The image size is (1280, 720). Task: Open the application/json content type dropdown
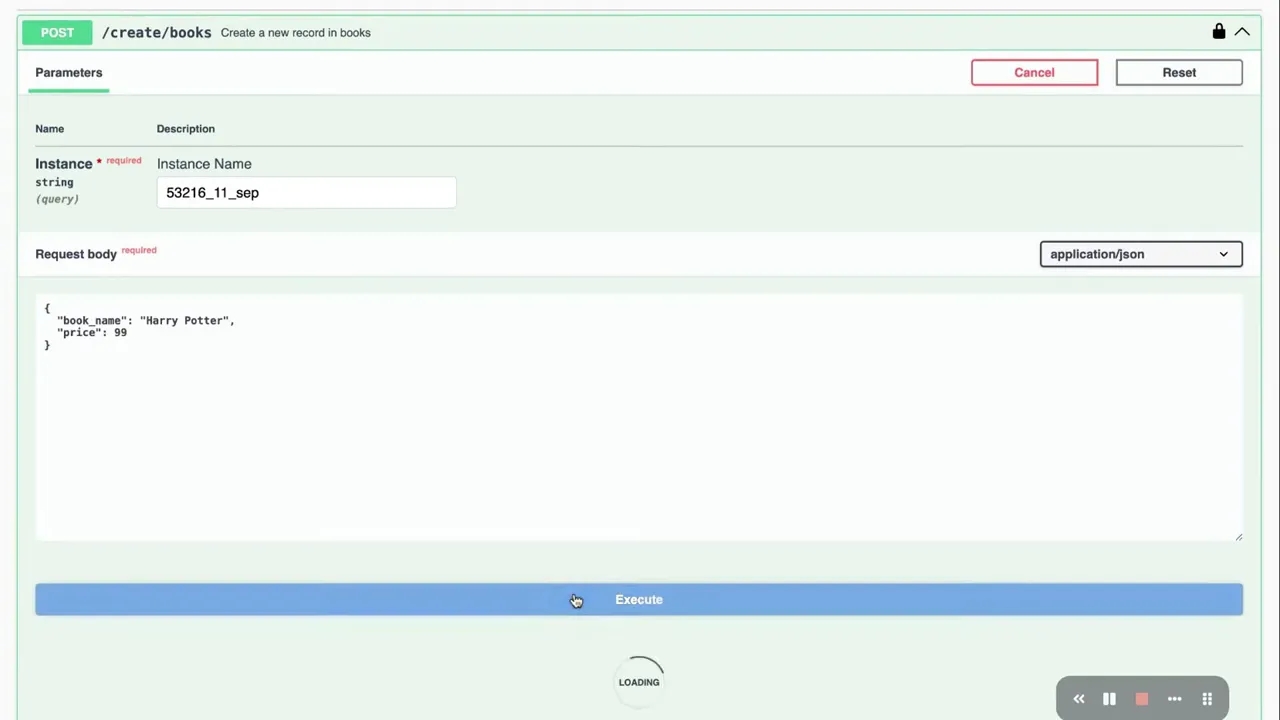(1140, 254)
